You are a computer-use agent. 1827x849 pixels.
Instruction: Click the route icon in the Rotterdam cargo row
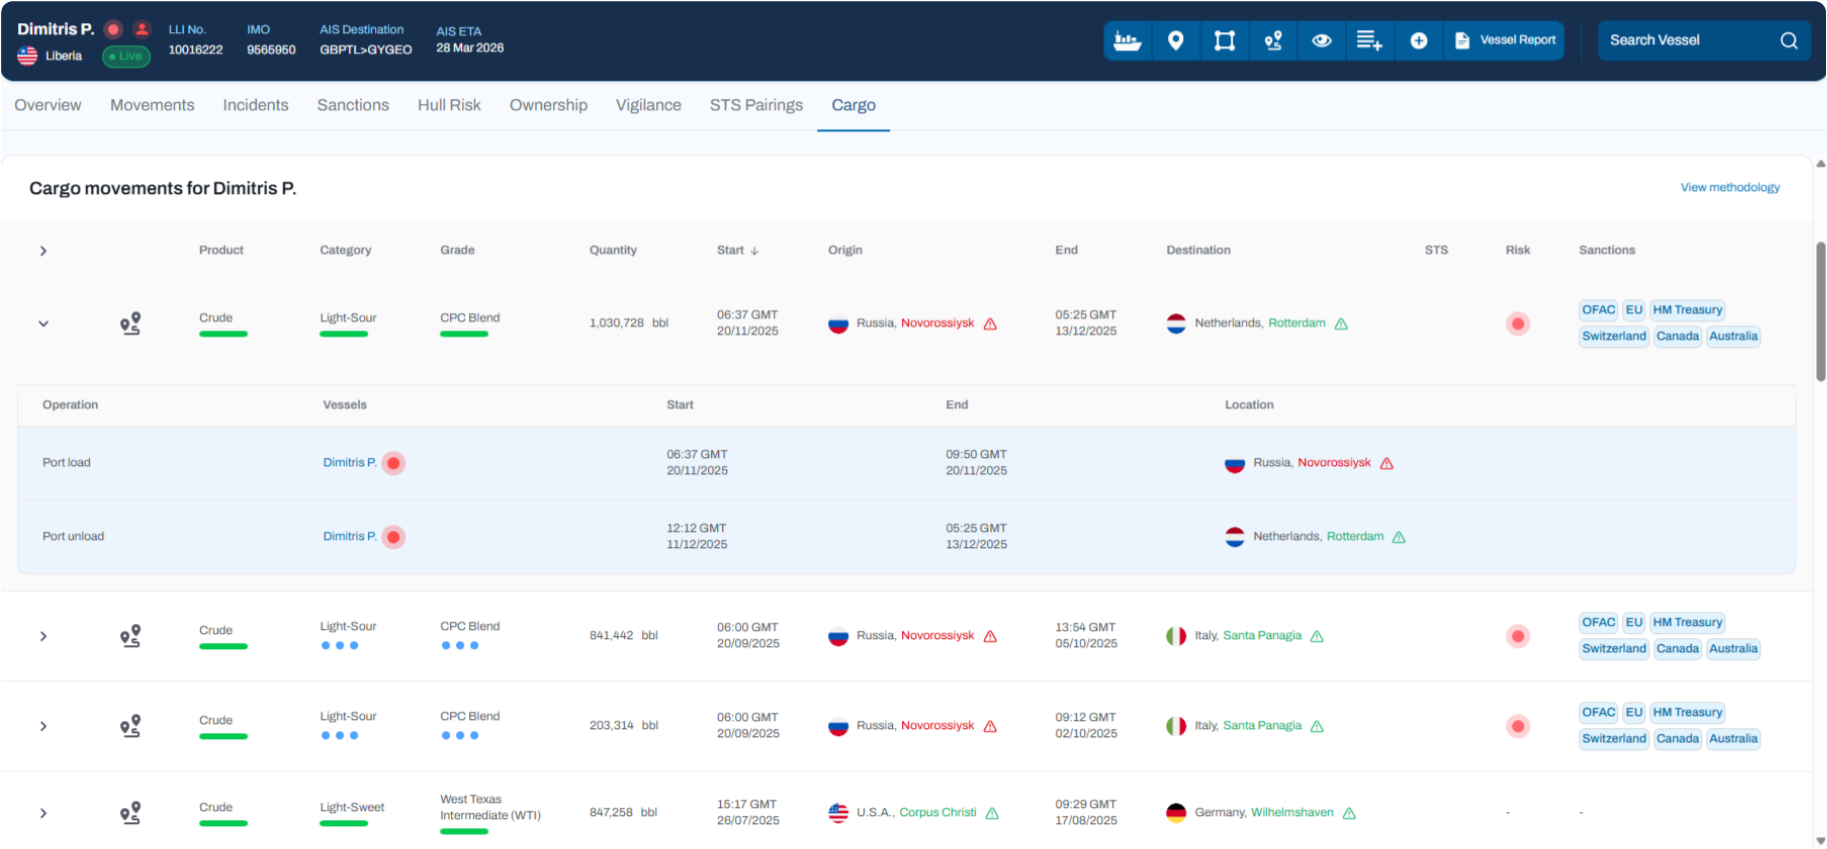coord(130,324)
